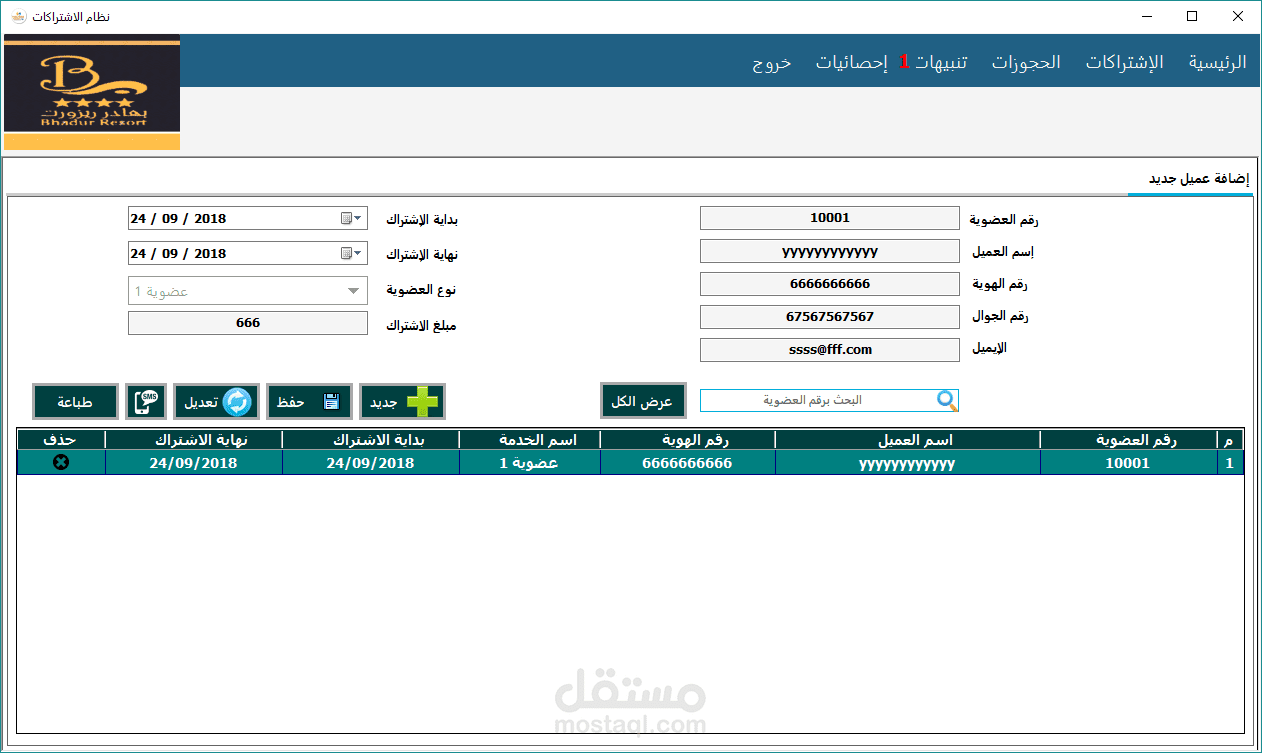Image resolution: width=1262 pixels, height=753 pixels.
Task: Click the magnifier icon in the membership search box
Action: tap(947, 400)
